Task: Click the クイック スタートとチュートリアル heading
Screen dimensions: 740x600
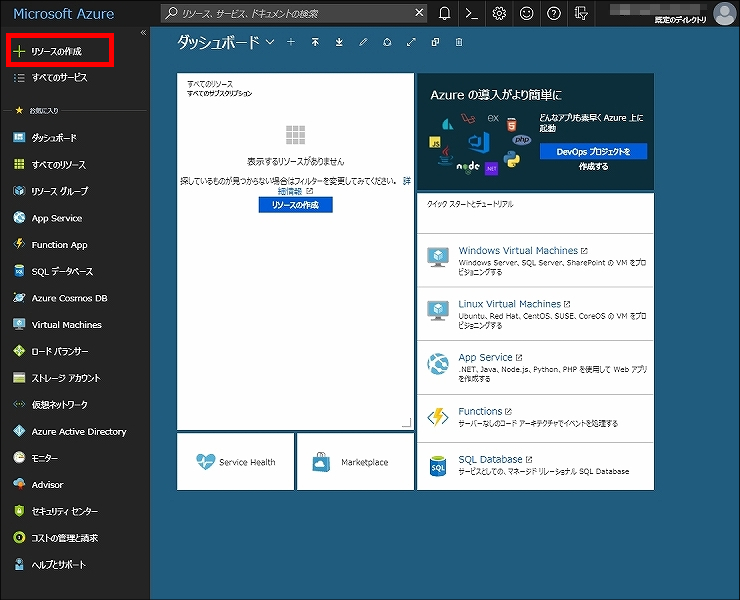Action: [x=470, y=204]
